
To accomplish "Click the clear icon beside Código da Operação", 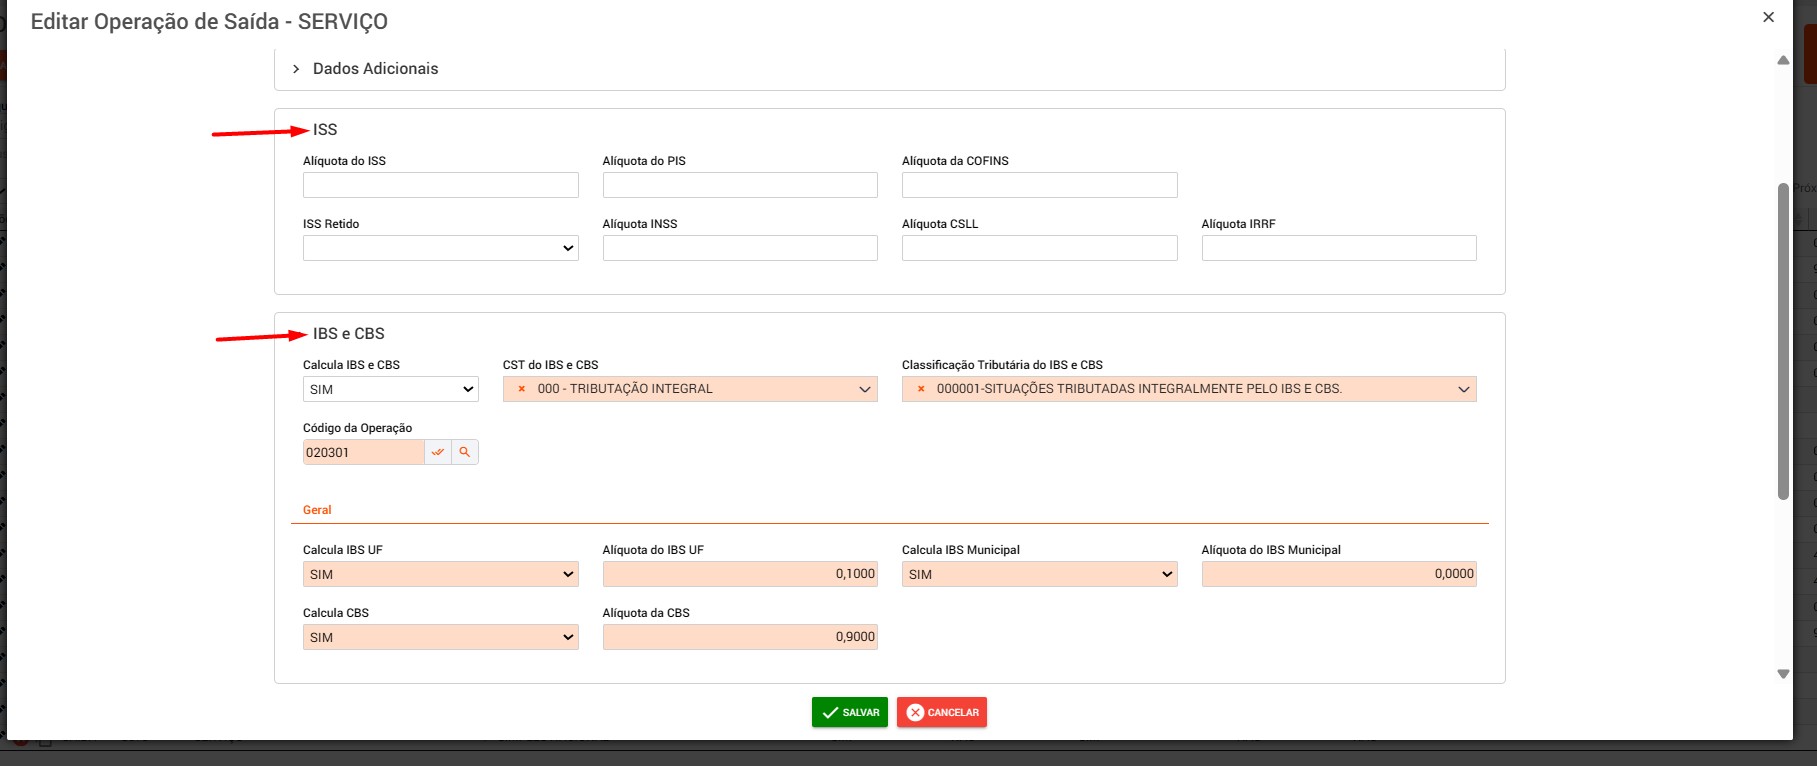I will coord(438,452).
